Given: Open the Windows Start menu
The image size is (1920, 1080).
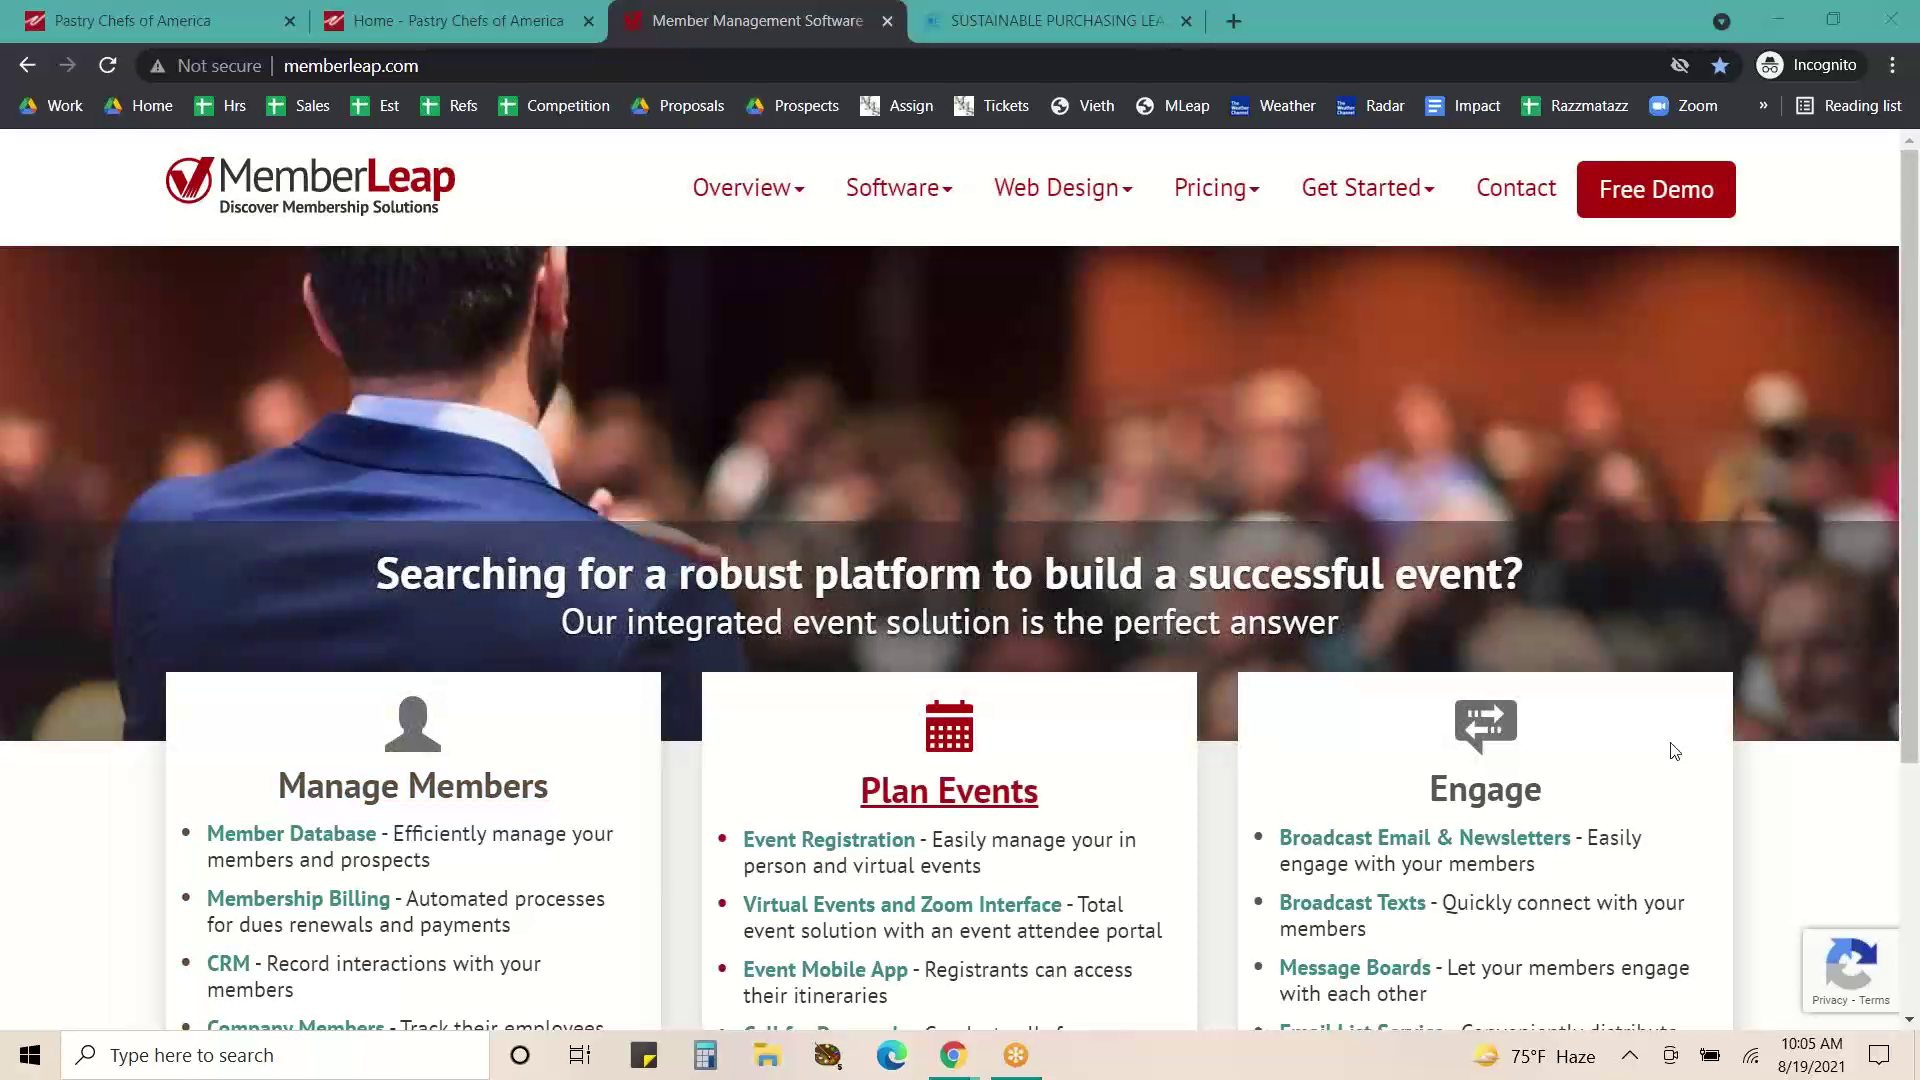Looking at the screenshot, I should [x=30, y=1055].
